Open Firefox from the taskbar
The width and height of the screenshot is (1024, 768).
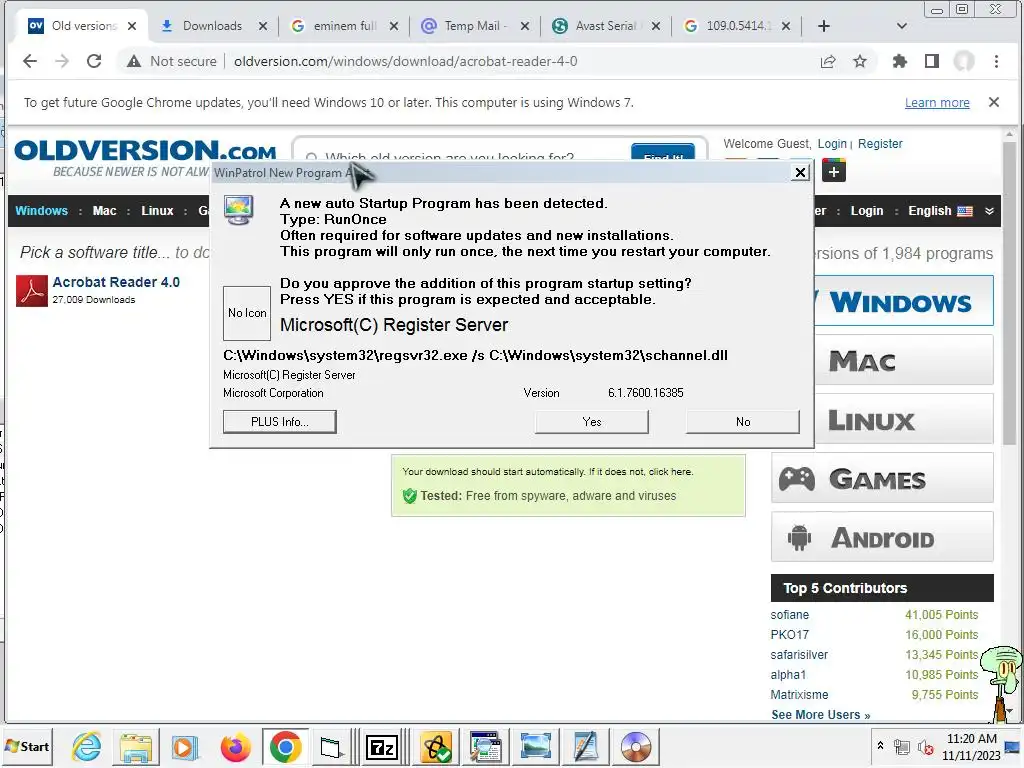[235, 747]
